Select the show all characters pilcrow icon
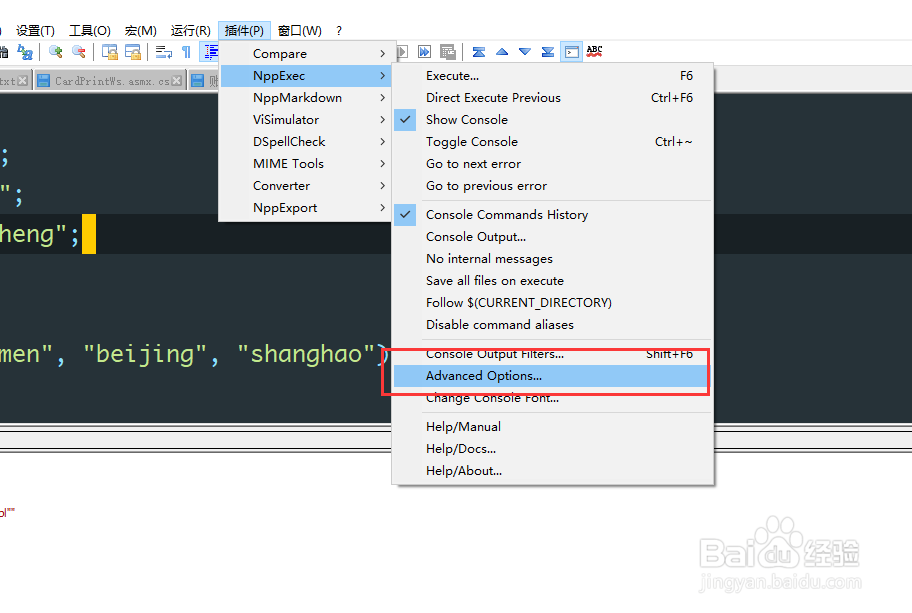Image resolution: width=912 pixels, height=613 pixels. [x=187, y=51]
